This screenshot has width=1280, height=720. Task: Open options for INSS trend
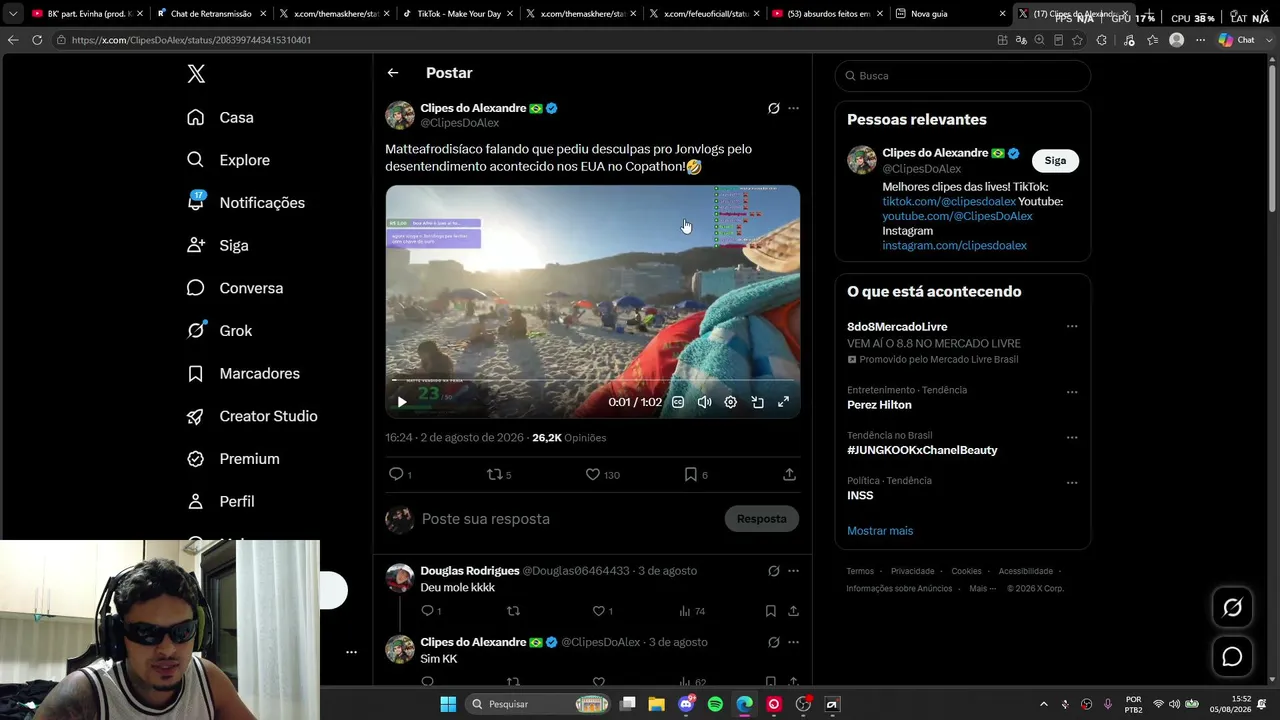(1072, 483)
